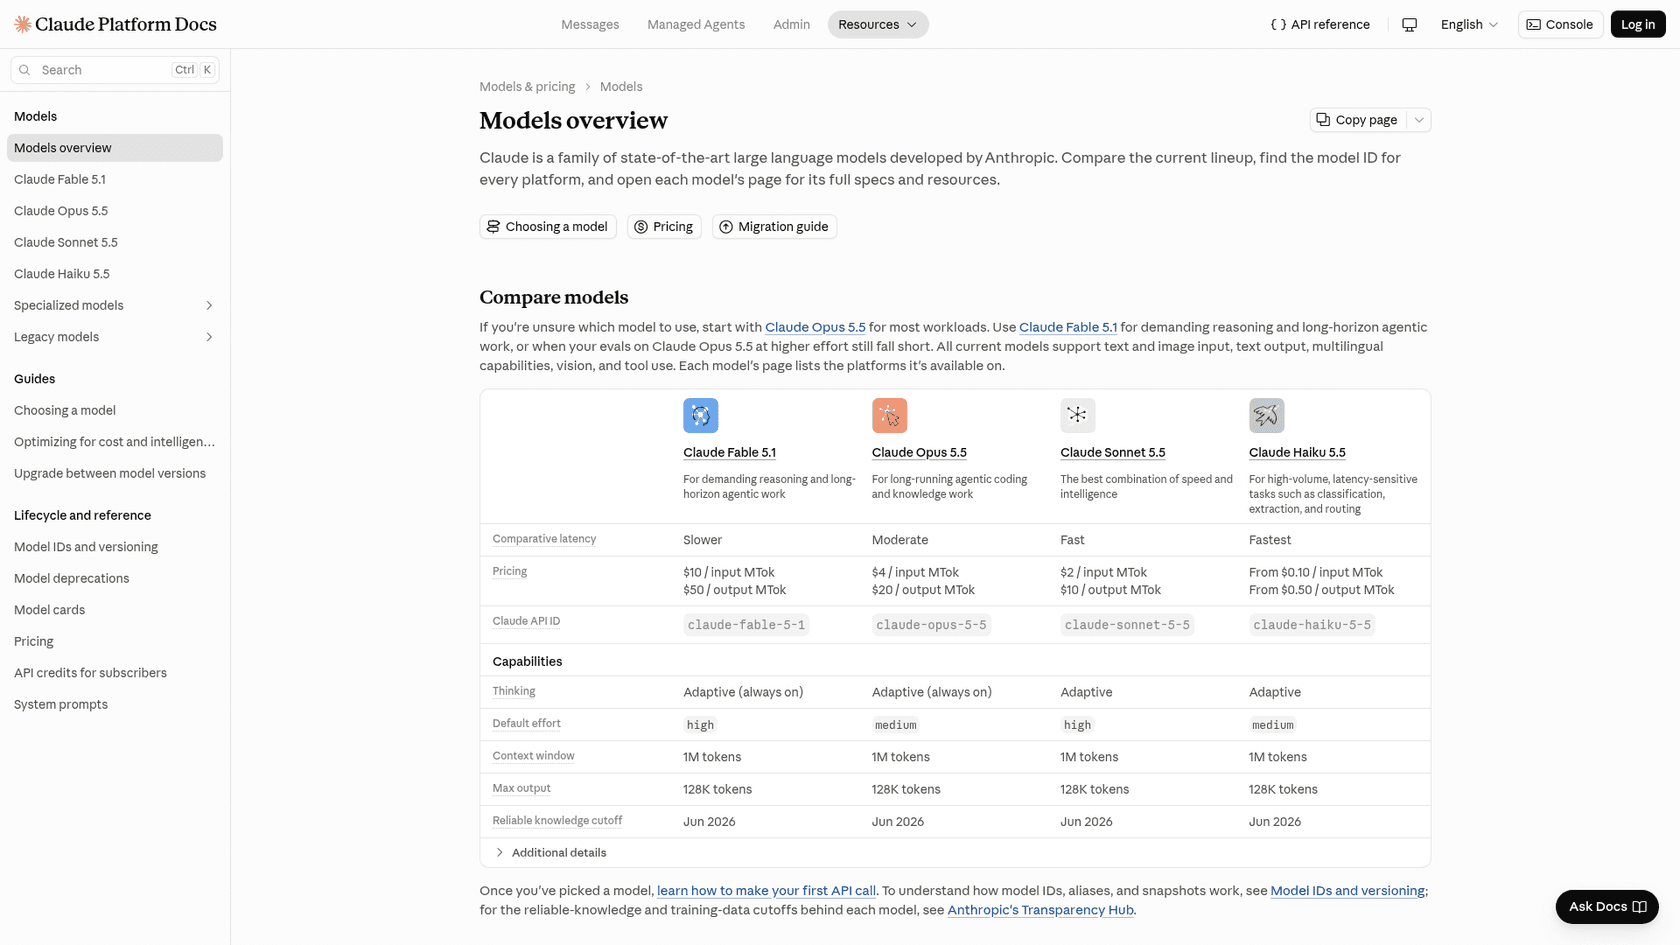The image size is (1680, 945).
Task: Click the Claude Sonnet 5.5 model icon
Action: 1077,415
